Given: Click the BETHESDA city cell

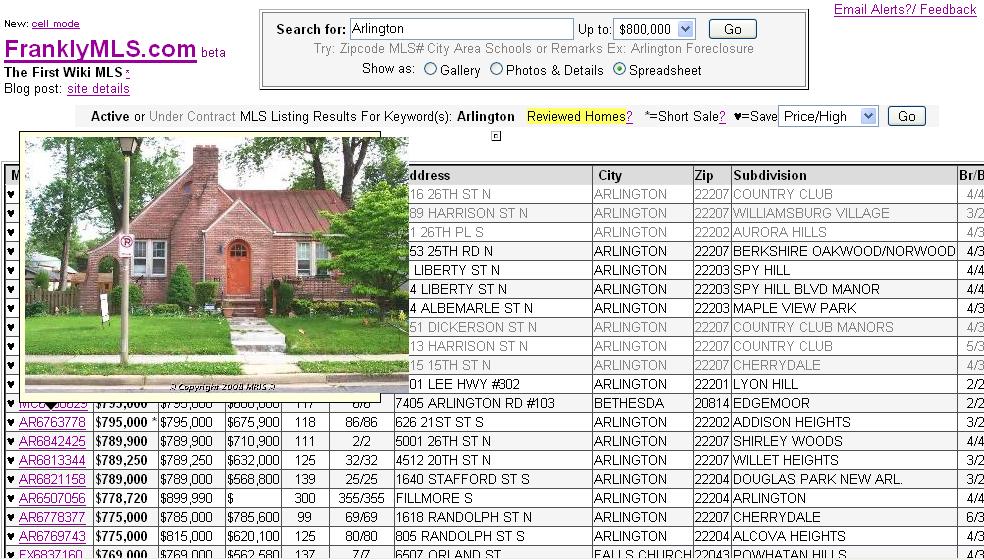Looking at the screenshot, I should click(629, 403).
